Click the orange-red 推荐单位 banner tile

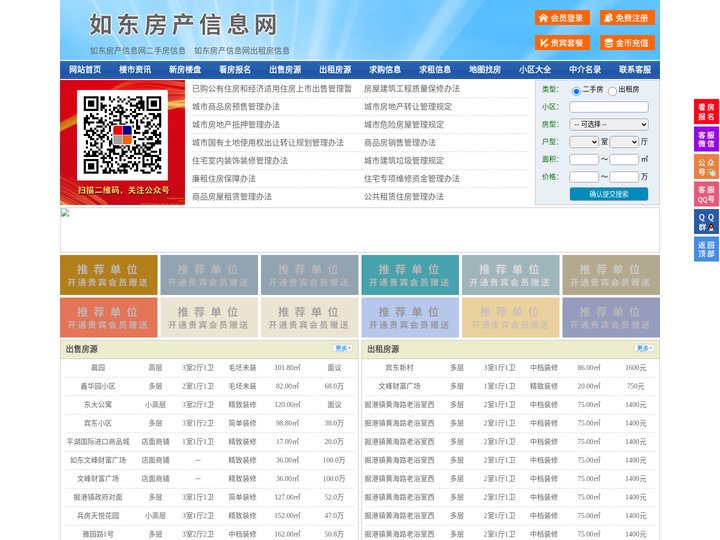click(109, 317)
